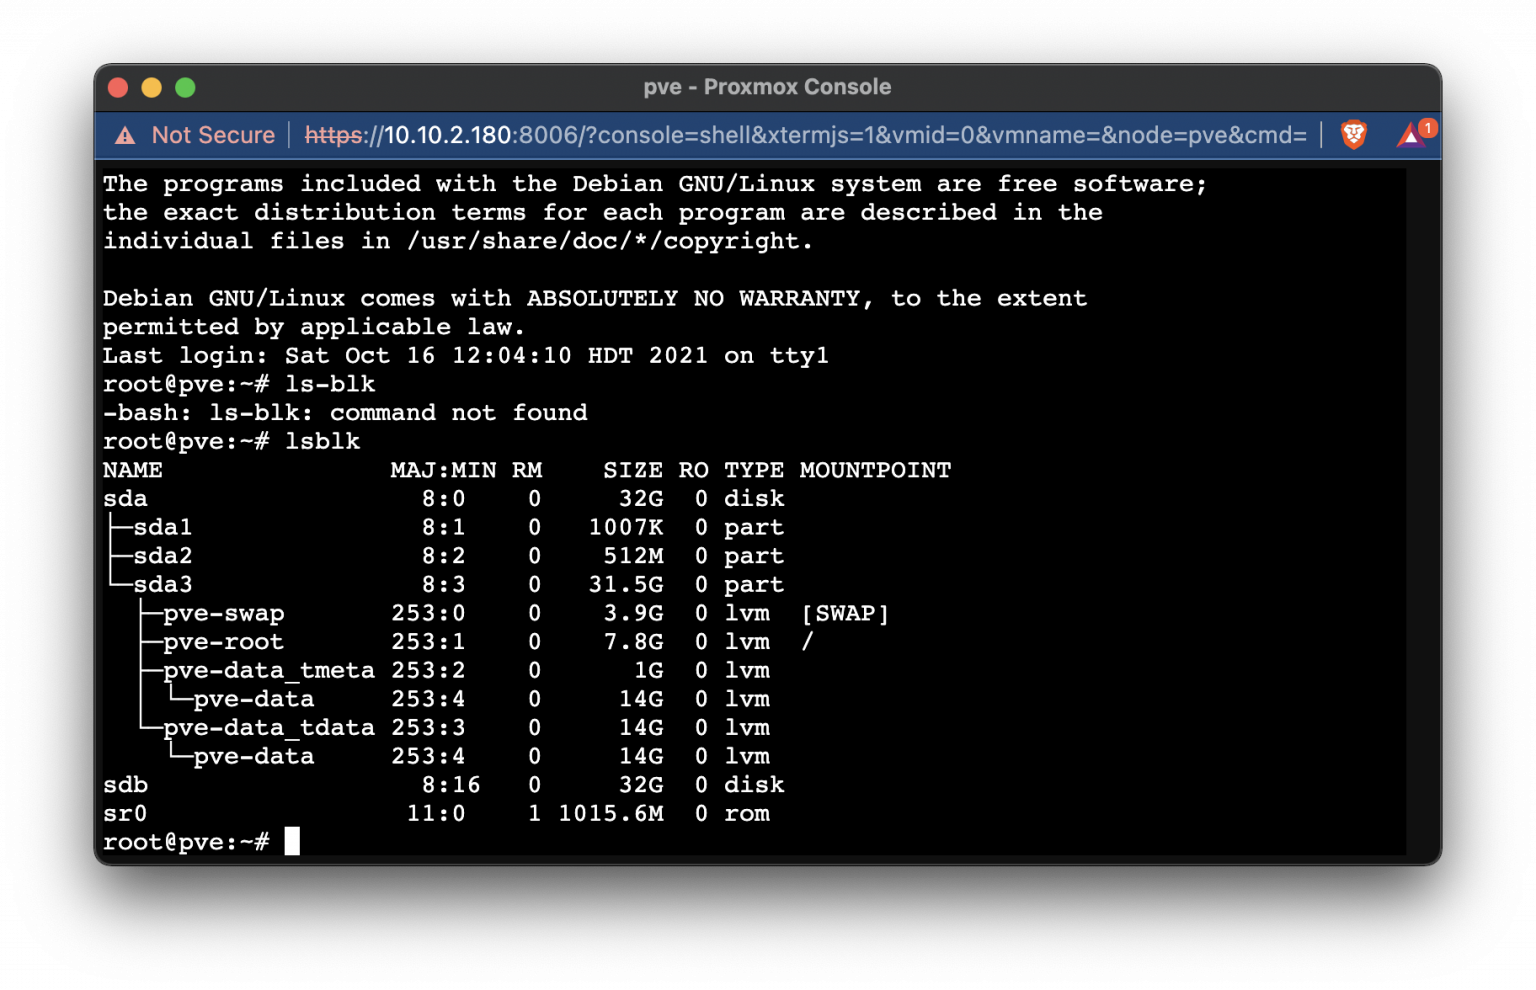The image size is (1536, 990).
Task: Click the [SWAP] mountpoint label
Action: (x=845, y=613)
